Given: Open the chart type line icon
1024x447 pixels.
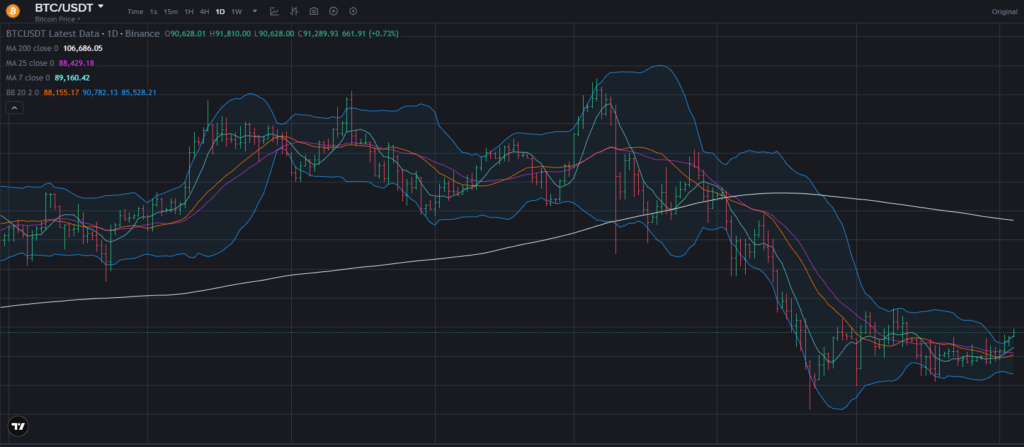Looking at the screenshot, I should coord(274,11).
